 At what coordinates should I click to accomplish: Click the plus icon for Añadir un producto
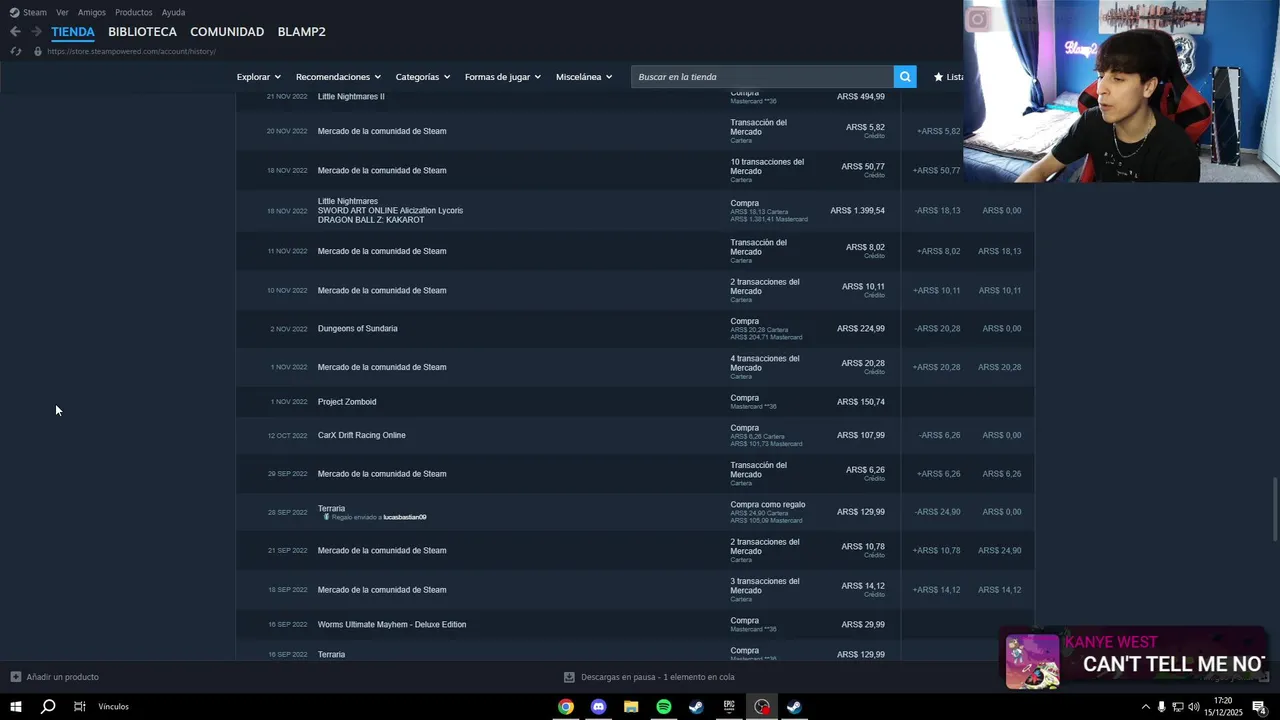[x=15, y=677]
